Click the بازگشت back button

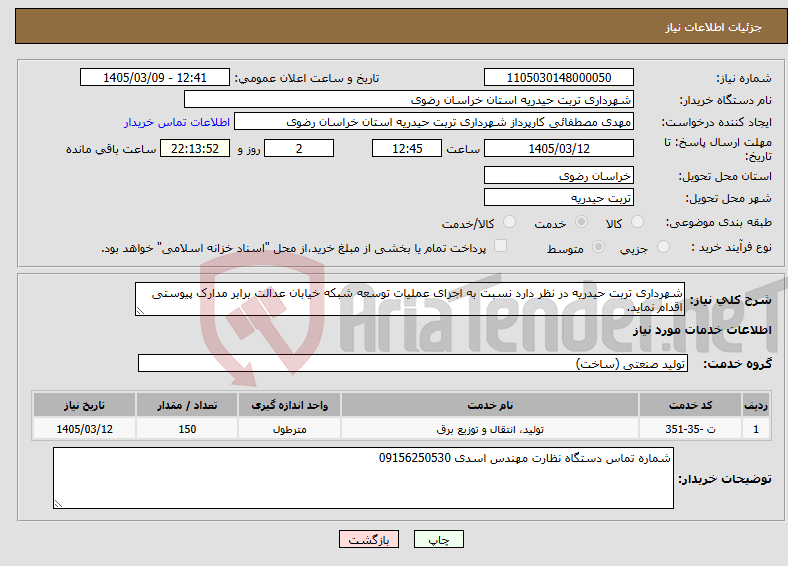[x=369, y=539]
